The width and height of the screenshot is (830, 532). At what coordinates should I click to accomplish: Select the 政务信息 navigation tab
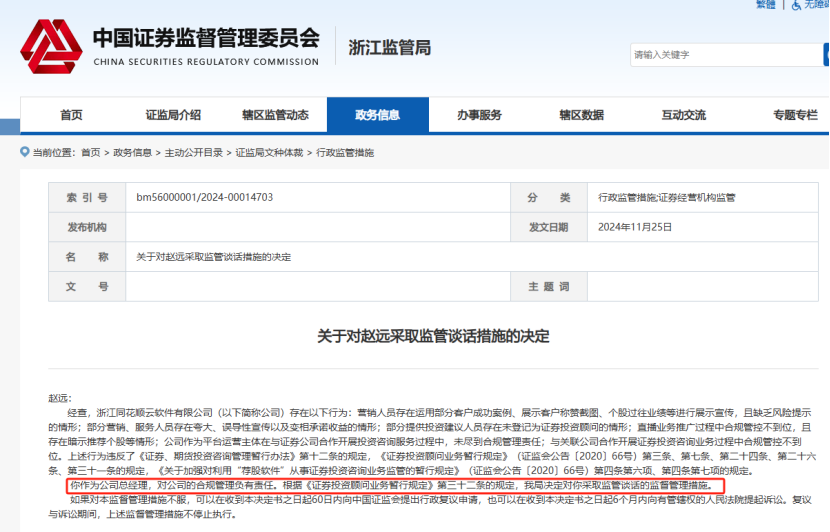(377, 115)
